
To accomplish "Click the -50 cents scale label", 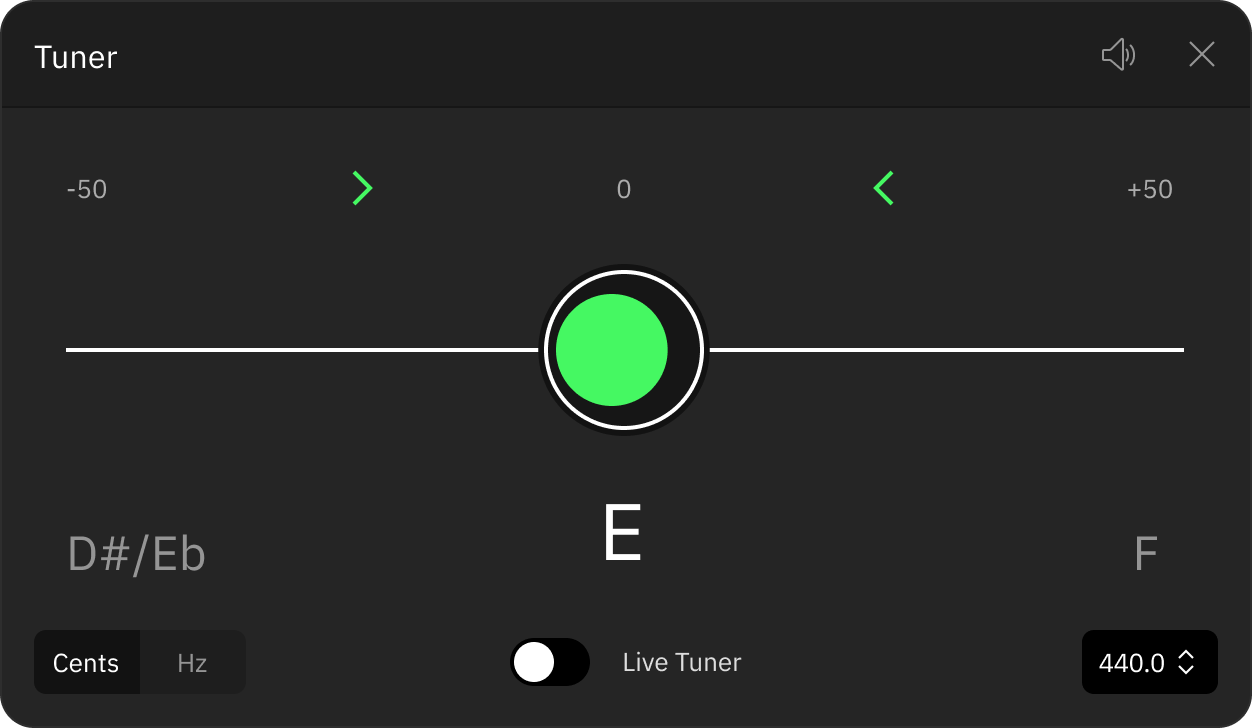I will 87,189.
